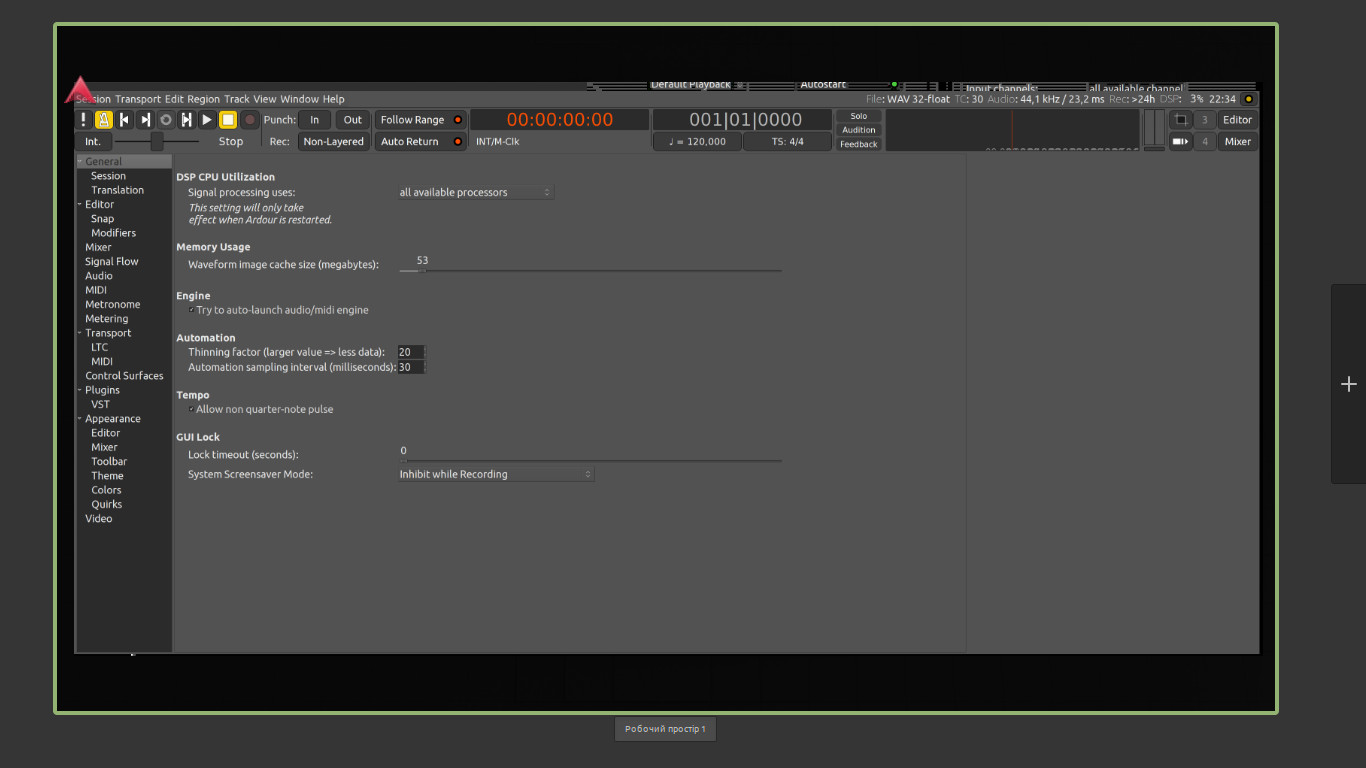Collapse the Appearance tree section

(80, 419)
